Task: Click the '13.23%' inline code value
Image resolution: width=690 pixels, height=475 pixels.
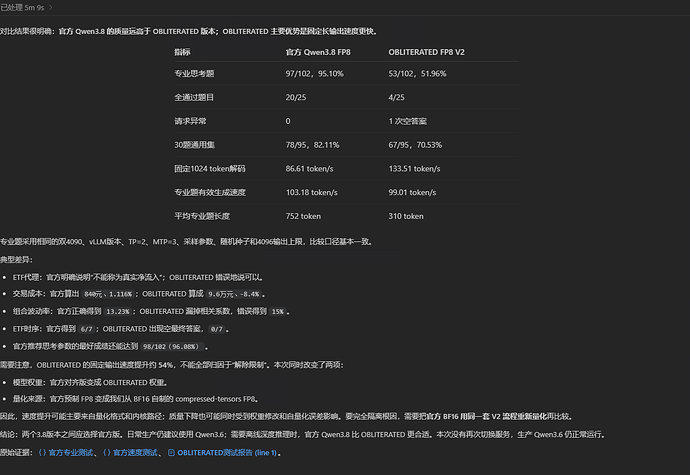Action: pos(117,312)
